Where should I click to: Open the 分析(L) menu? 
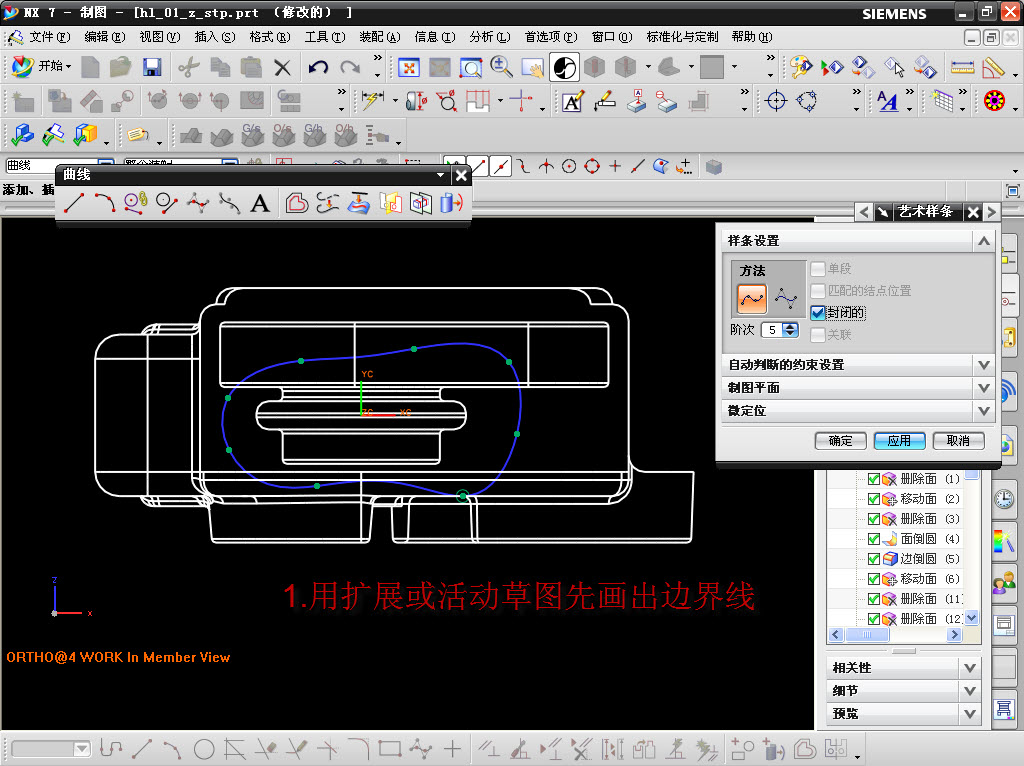490,37
